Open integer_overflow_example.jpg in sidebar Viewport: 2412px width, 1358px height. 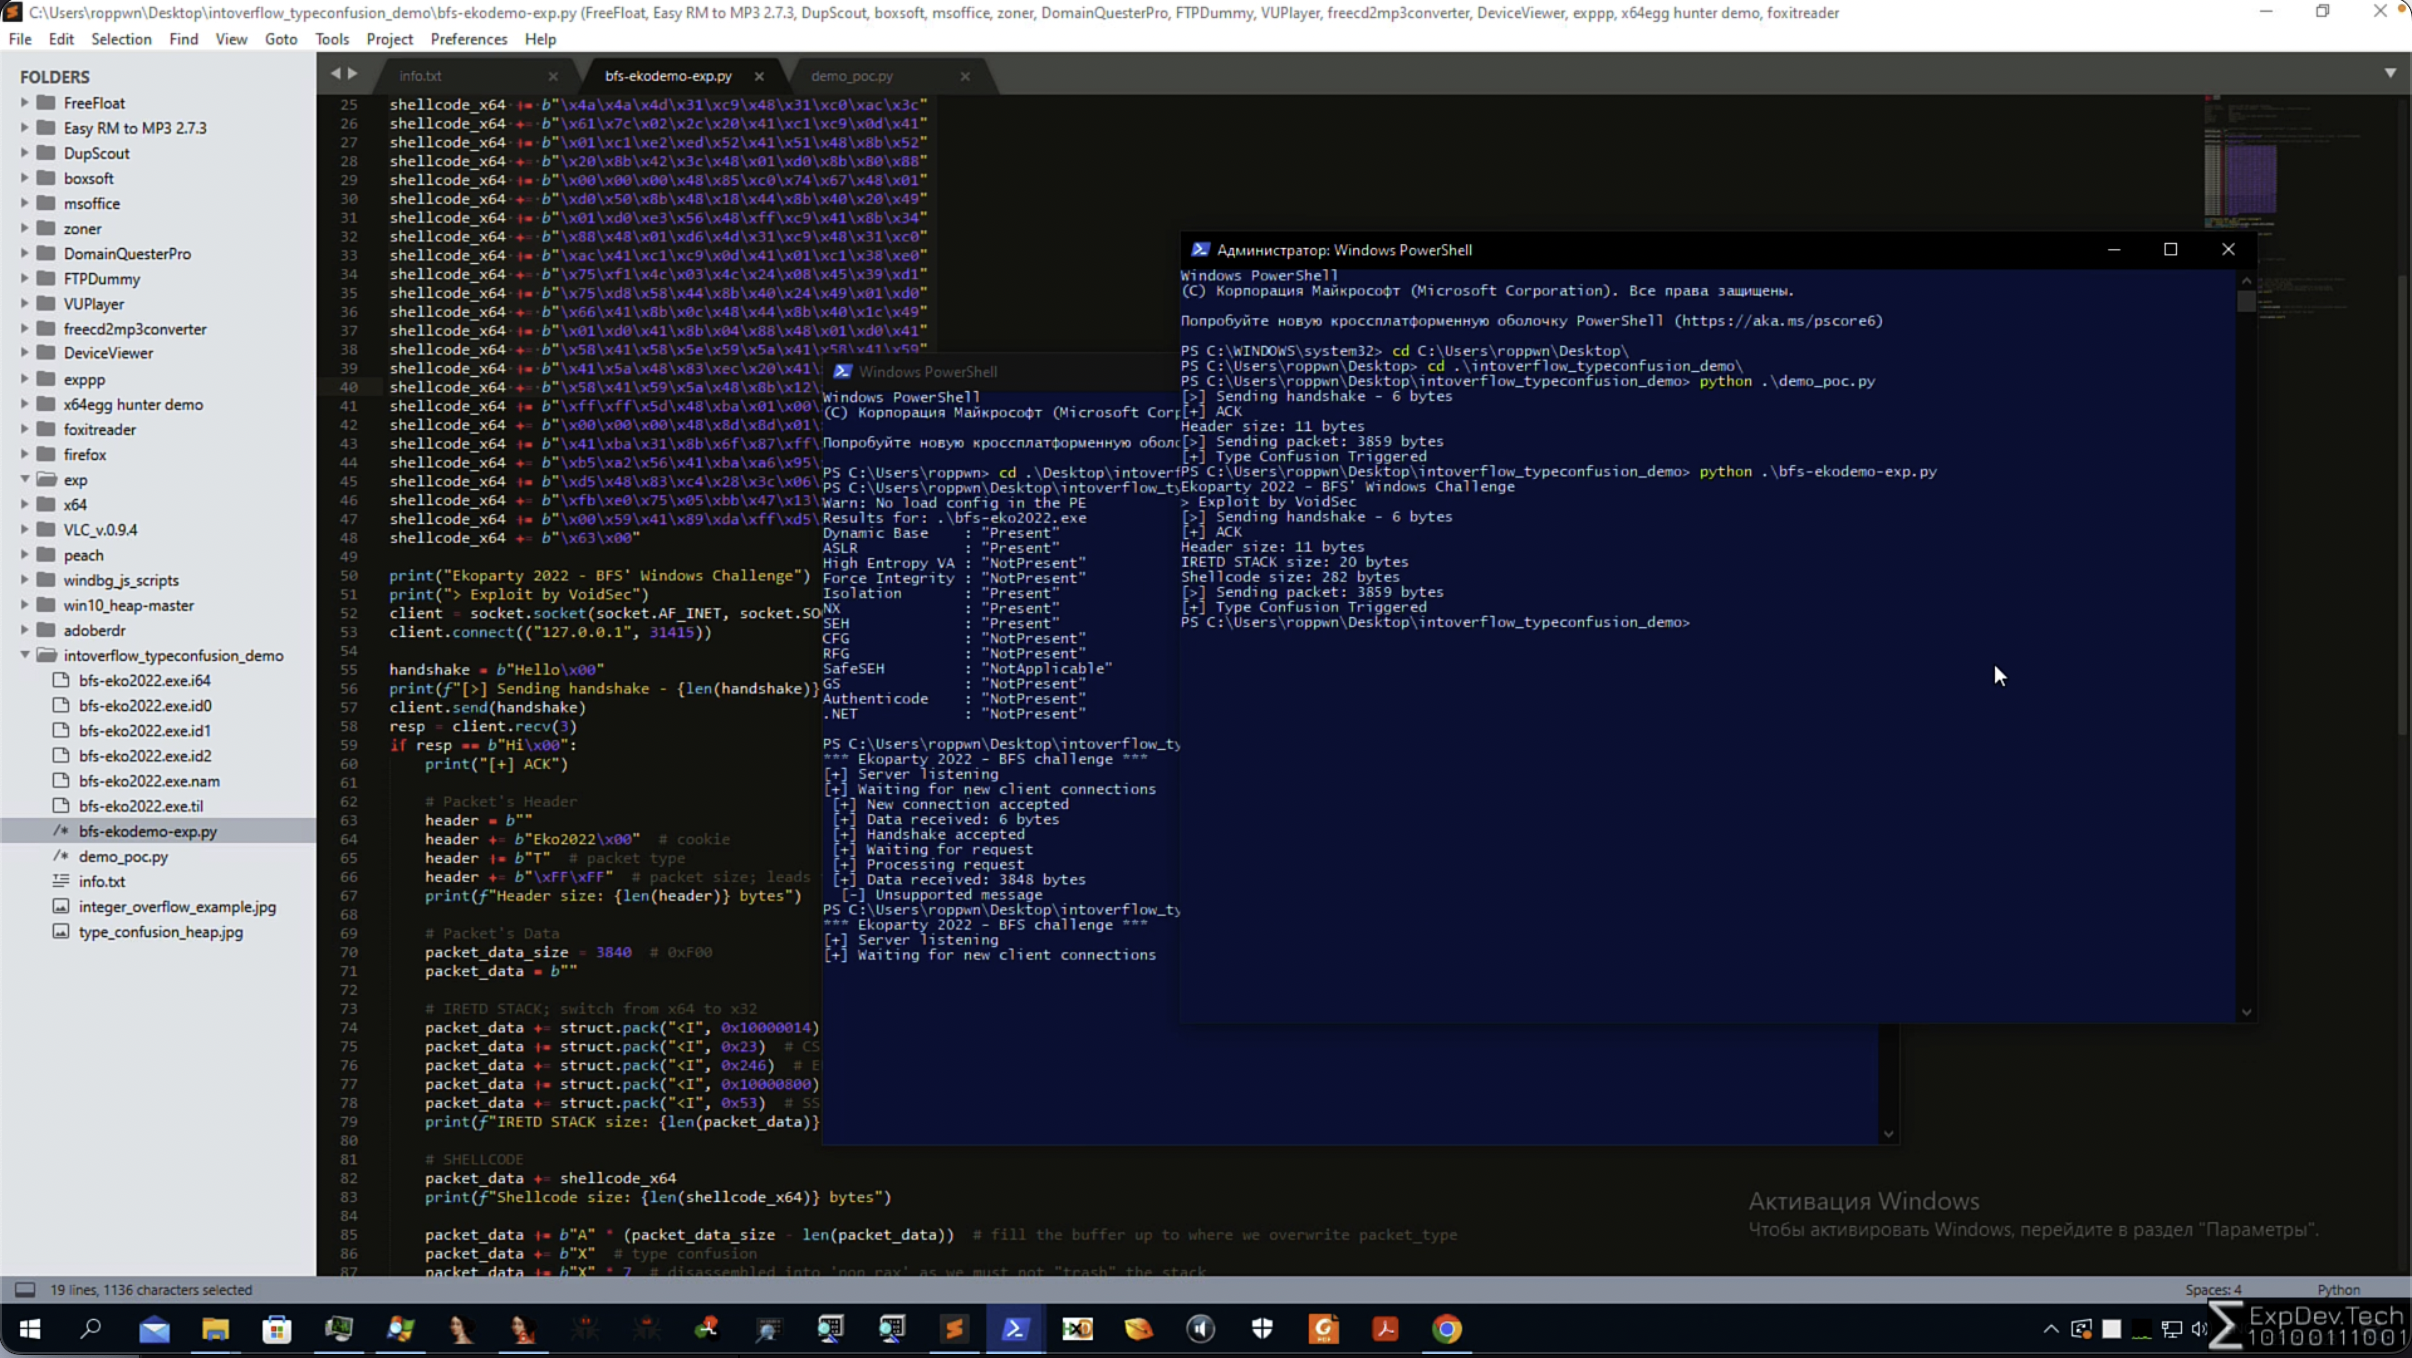click(177, 907)
